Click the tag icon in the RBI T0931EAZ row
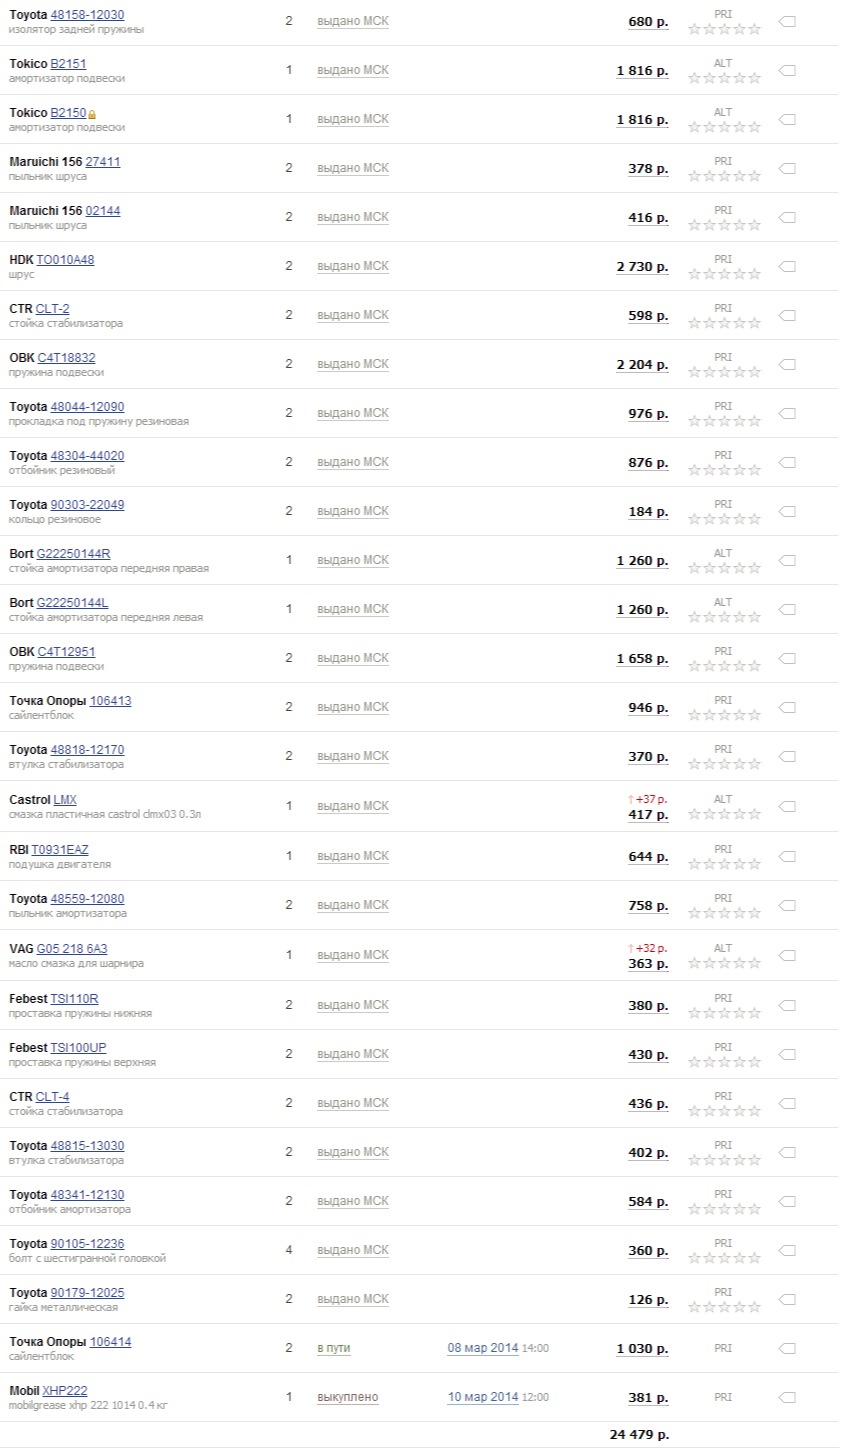842x1448 pixels. (787, 856)
